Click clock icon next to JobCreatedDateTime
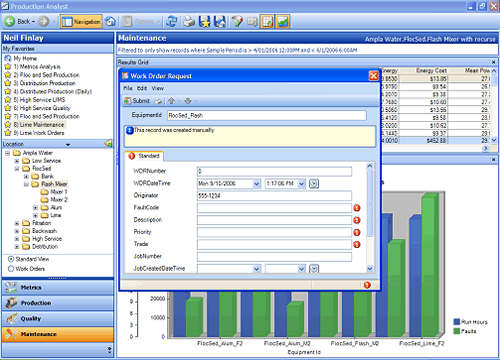The image size is (500, 360). pyautogui.click(x=314, y=269)
